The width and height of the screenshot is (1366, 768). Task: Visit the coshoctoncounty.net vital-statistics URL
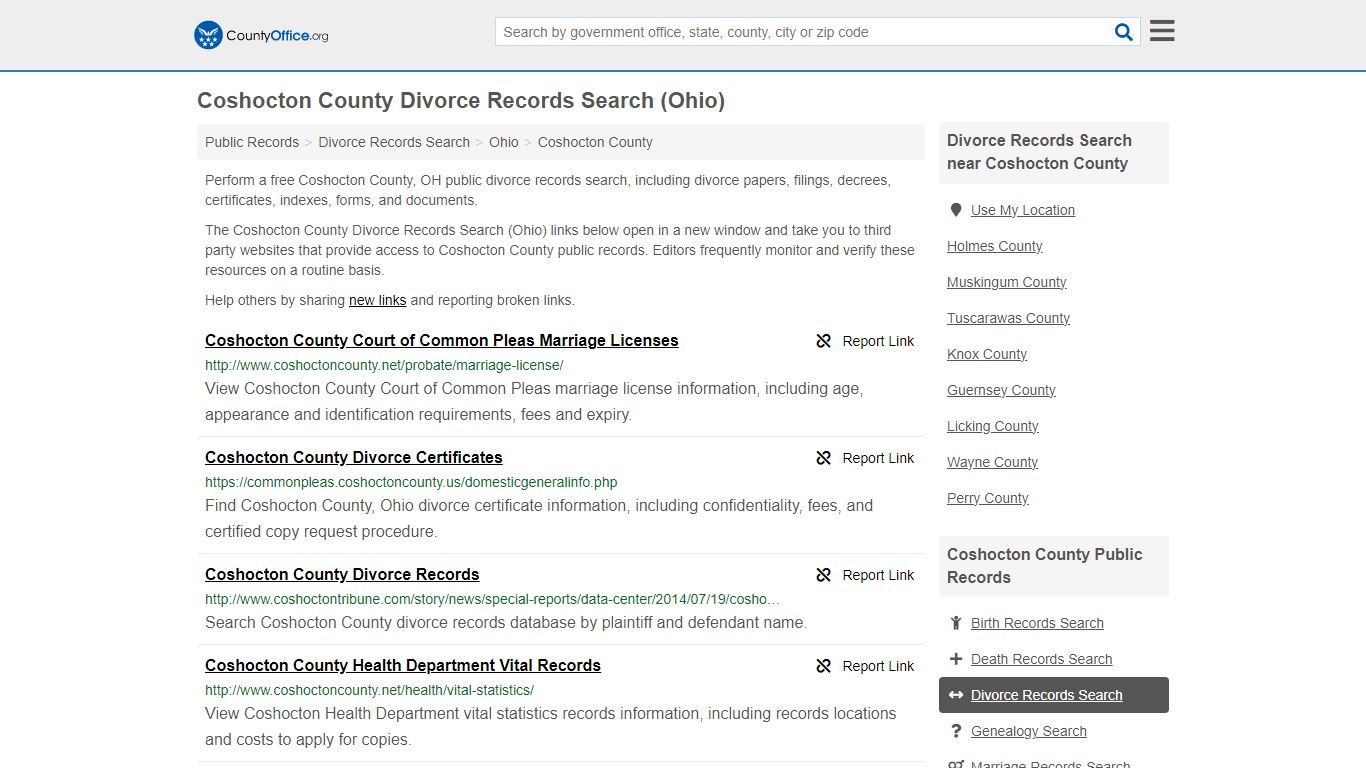tap(369, 690)
